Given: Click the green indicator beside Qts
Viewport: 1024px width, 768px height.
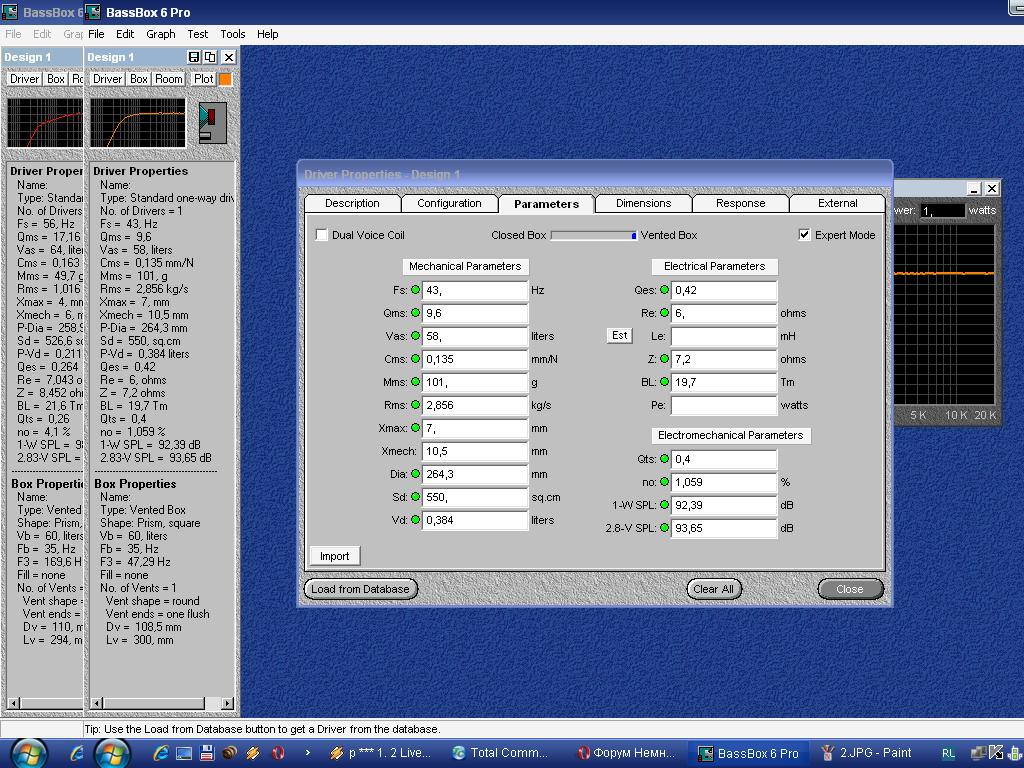Looking at the screenshot, I should click(x=664, y=459).
